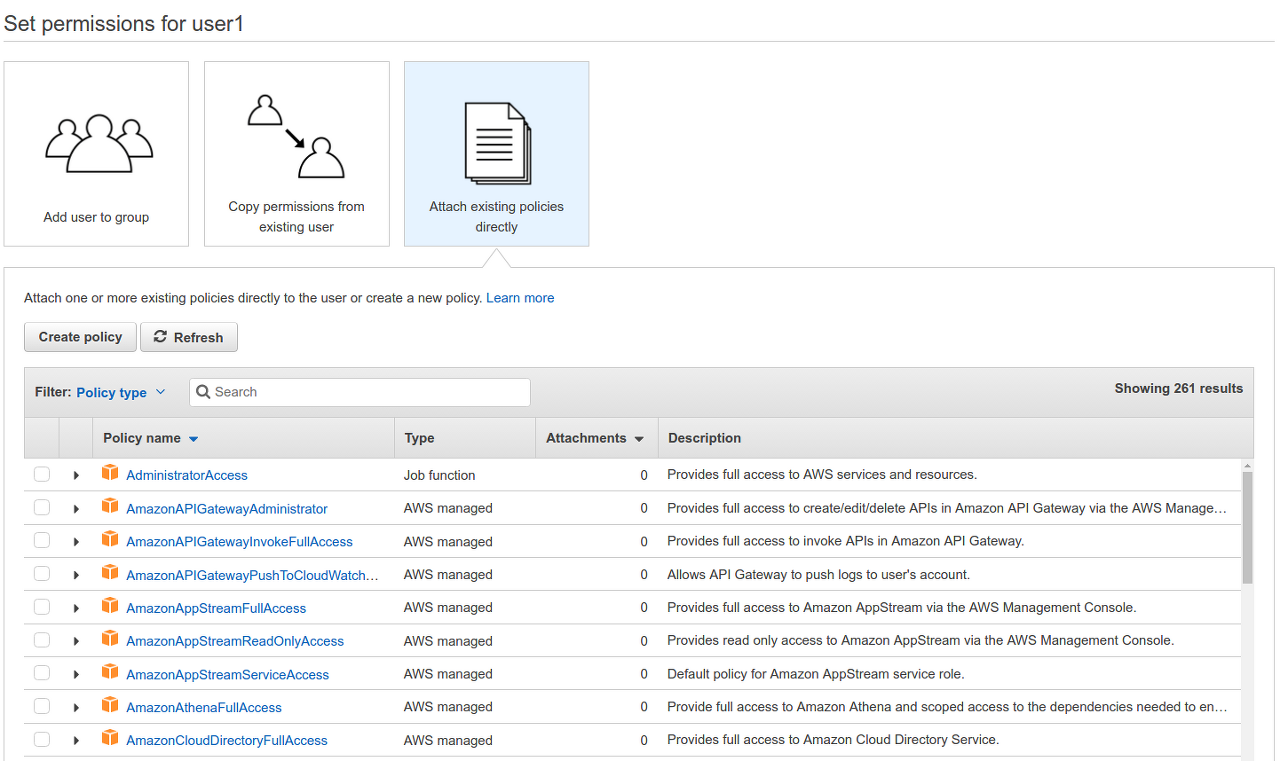This screenshot has width=1280, height=761.
Task: Expand AmazonAPIGatewayAdministrator row details
Action: (76, 509)
